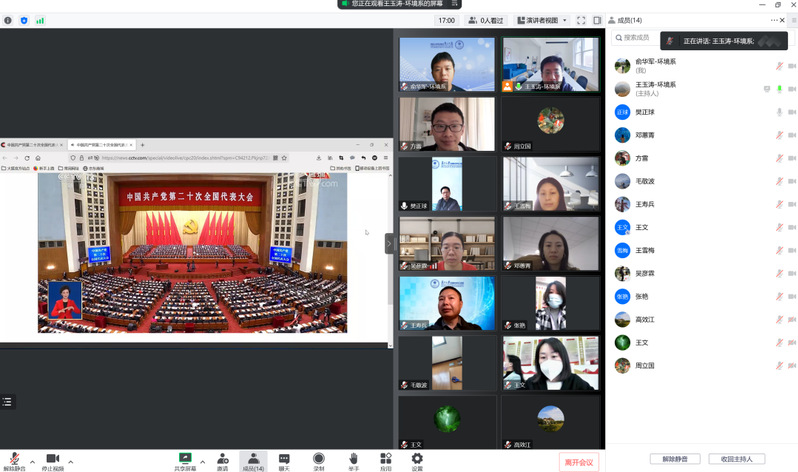Toggle muted mic icon for 高效江
This screenshot has width=798, height=472.
(779, 320)
